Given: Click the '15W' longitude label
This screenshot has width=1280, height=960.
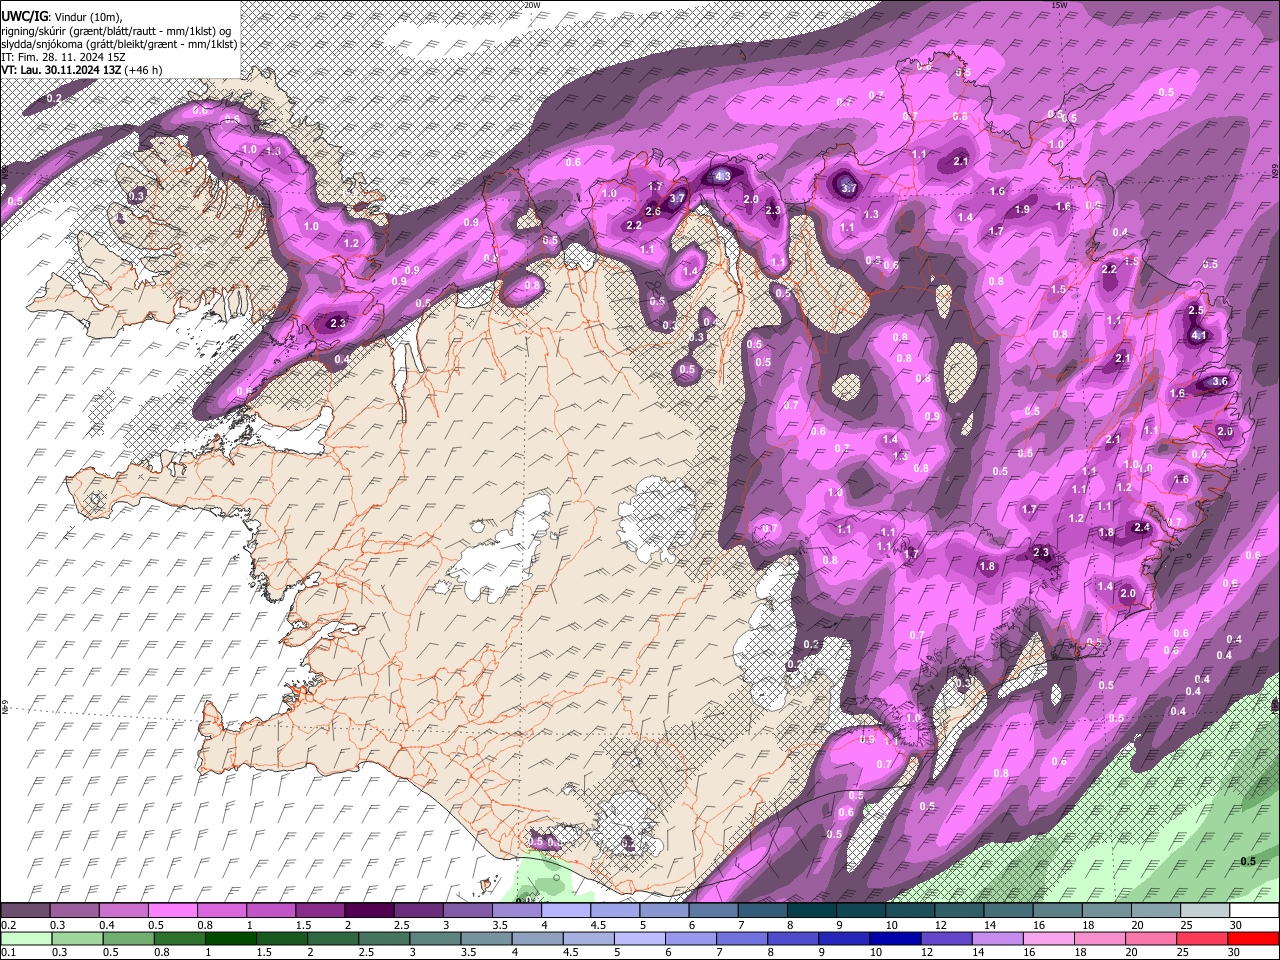Looking at the screenshot, I should 1059,4.
